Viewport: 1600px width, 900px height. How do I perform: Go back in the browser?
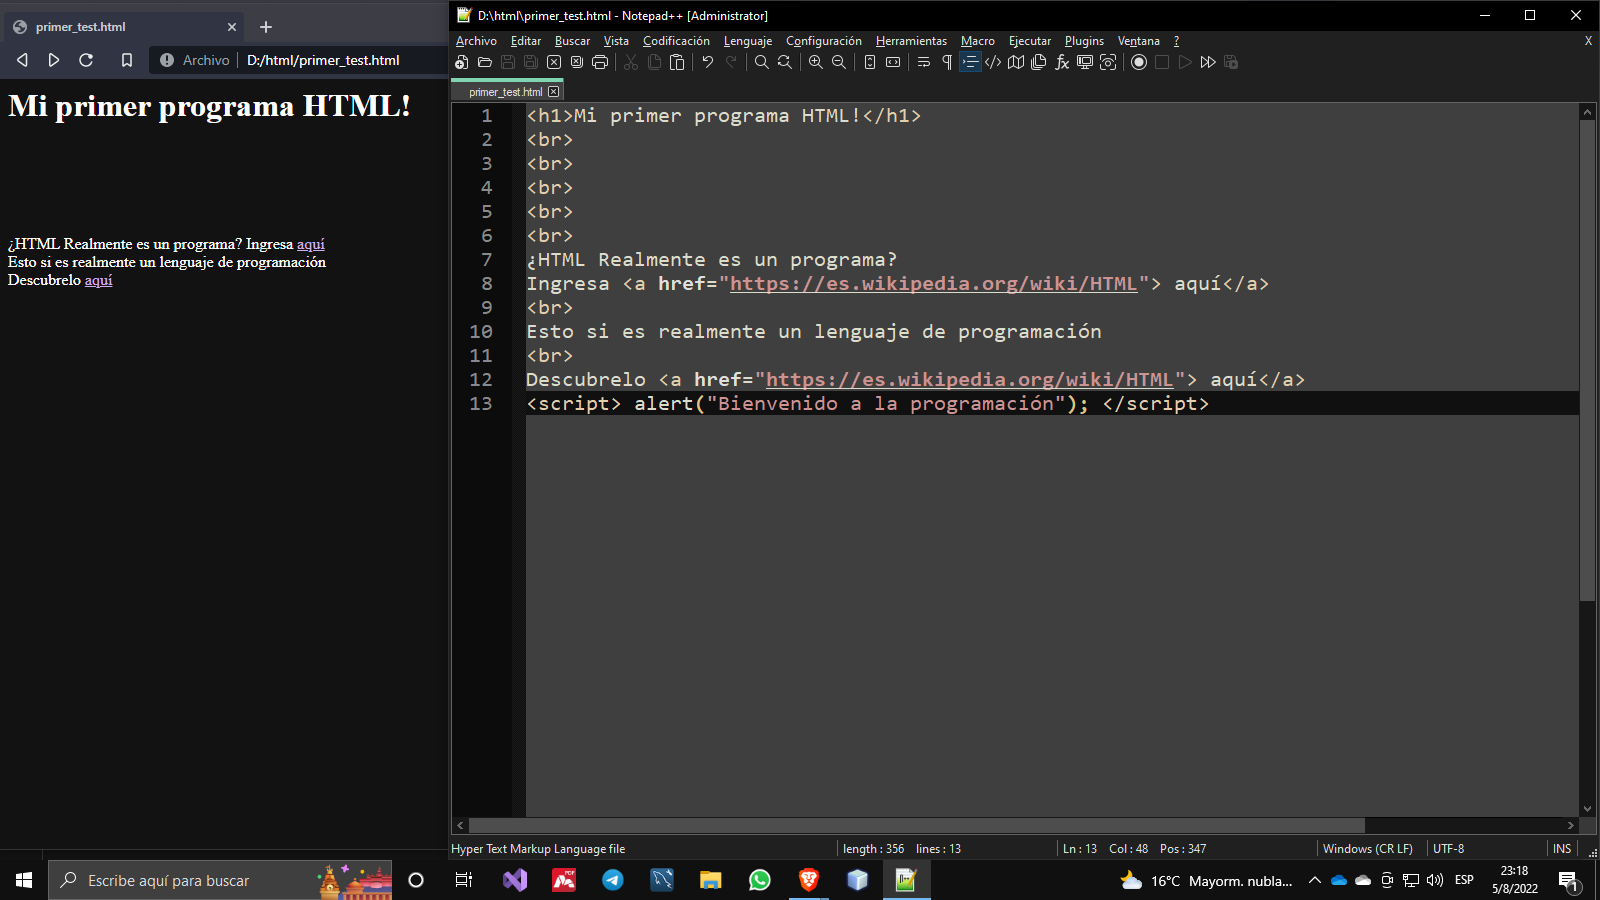[22, 60]
